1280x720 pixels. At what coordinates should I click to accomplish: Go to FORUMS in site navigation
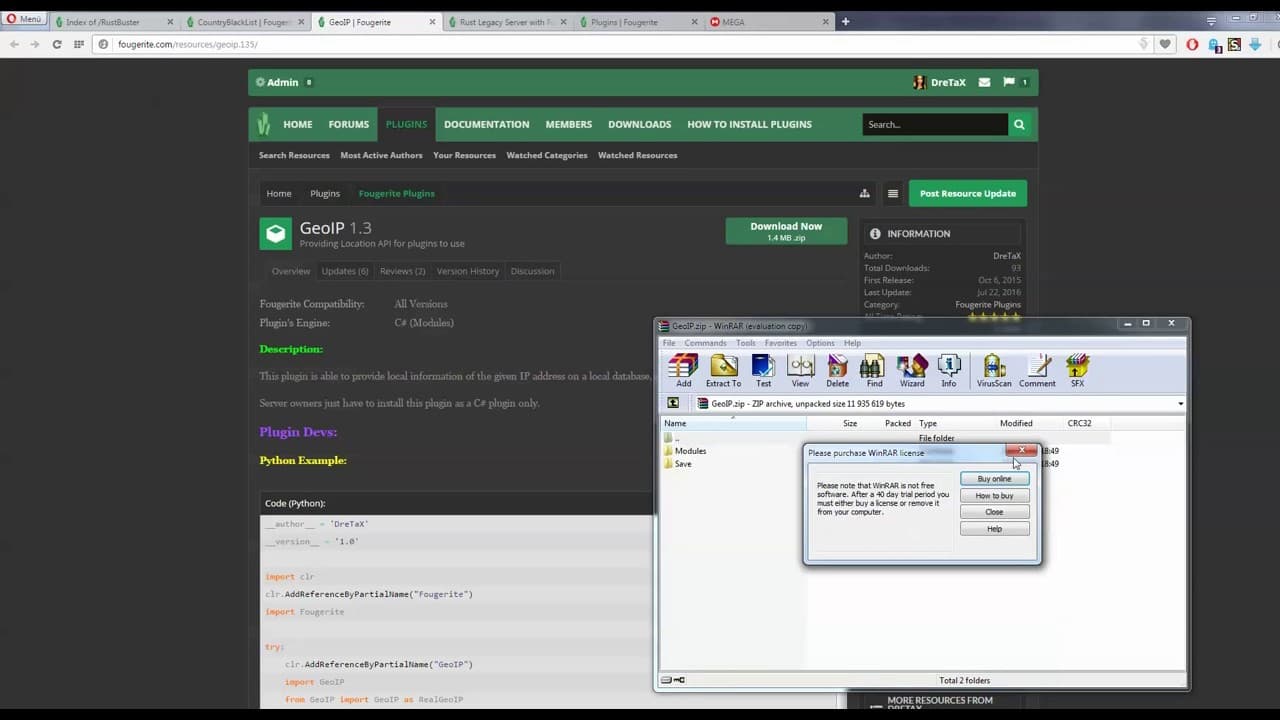pos(349,124)
